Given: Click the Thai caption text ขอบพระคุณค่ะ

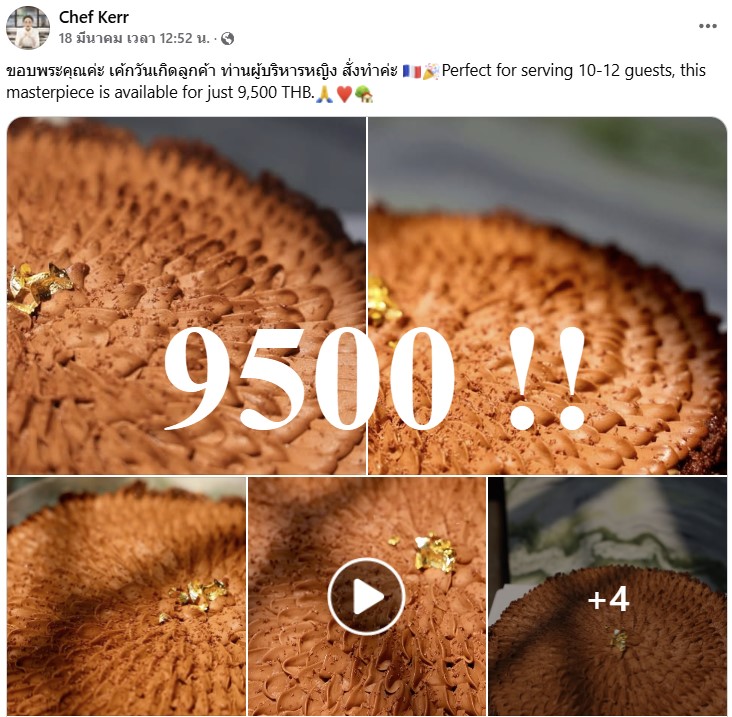Looking at the screenshot, I should pos(55,71).
